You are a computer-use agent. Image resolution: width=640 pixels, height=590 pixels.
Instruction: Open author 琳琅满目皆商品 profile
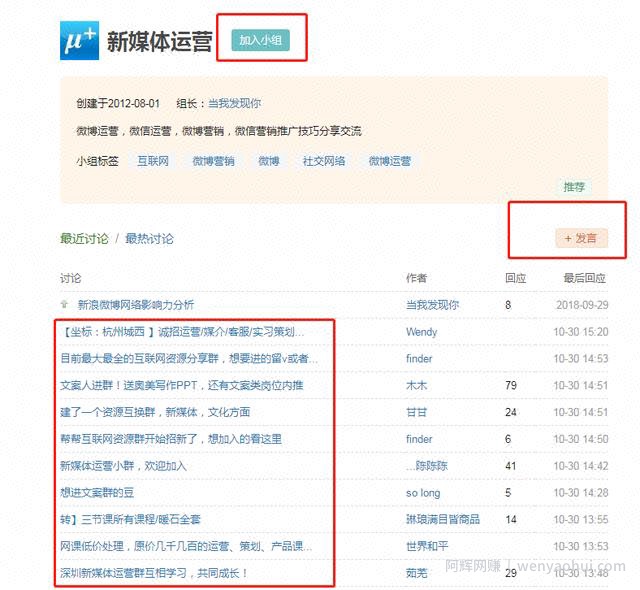[443, 520]
